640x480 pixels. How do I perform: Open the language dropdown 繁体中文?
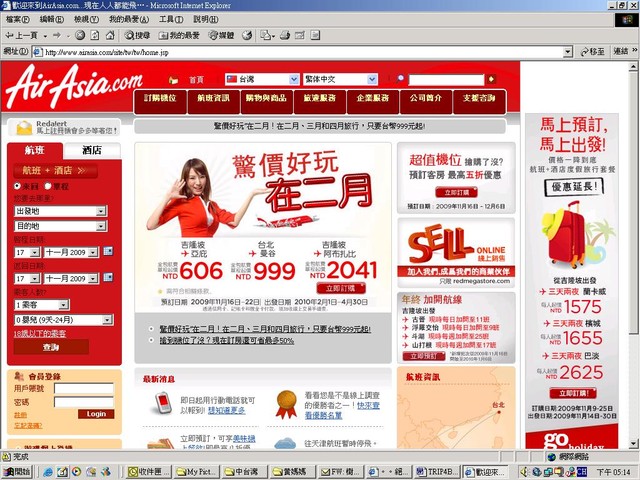coord(340,79)
